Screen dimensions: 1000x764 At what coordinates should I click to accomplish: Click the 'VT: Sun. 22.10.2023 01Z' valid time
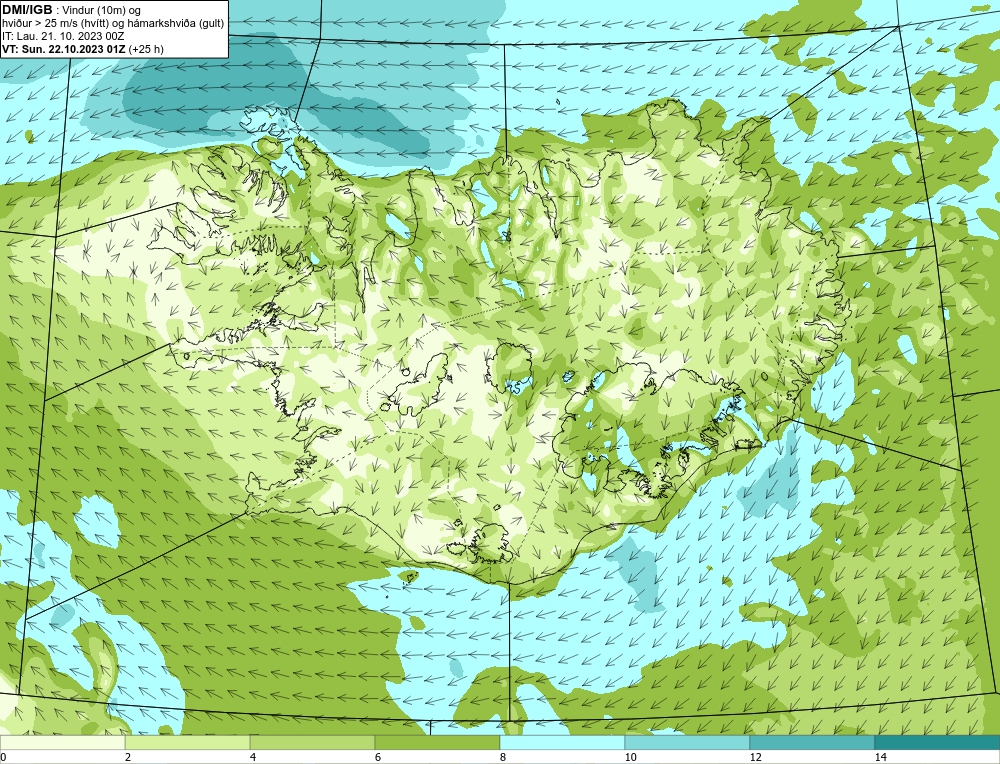(64, 49)
